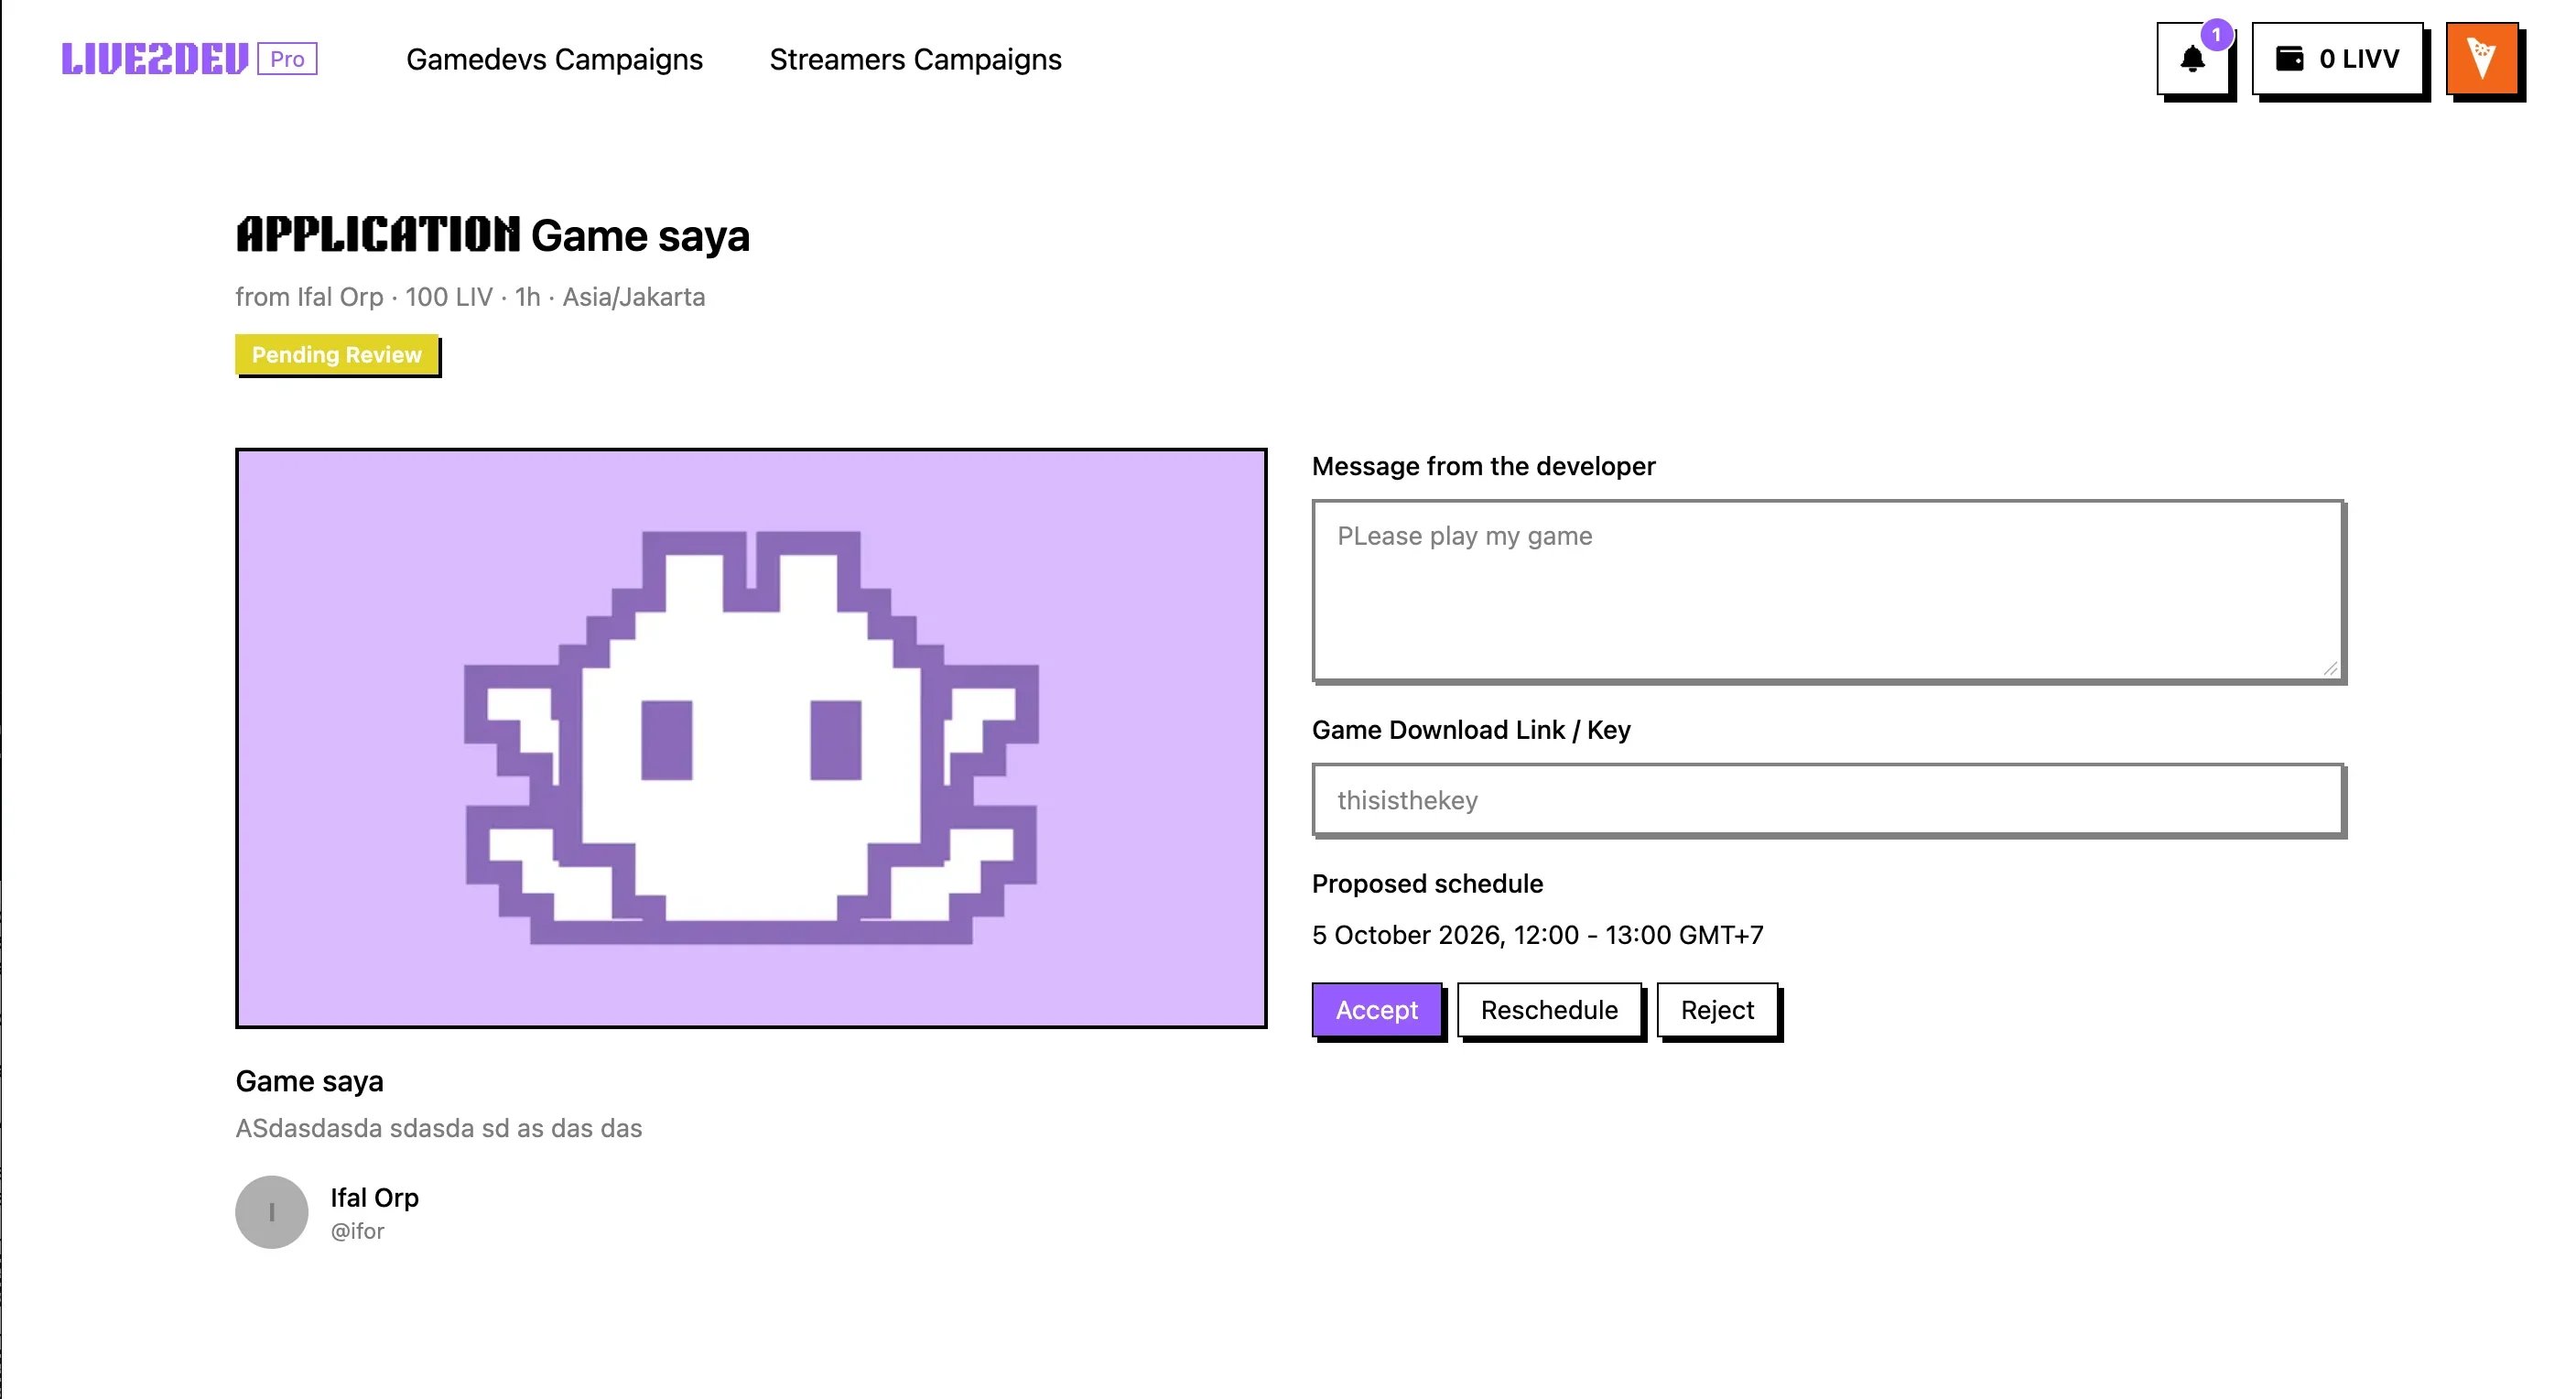Click the Ifal Orp developer name
This screenshot has height=1399, width=2576.
(374, 1198)
